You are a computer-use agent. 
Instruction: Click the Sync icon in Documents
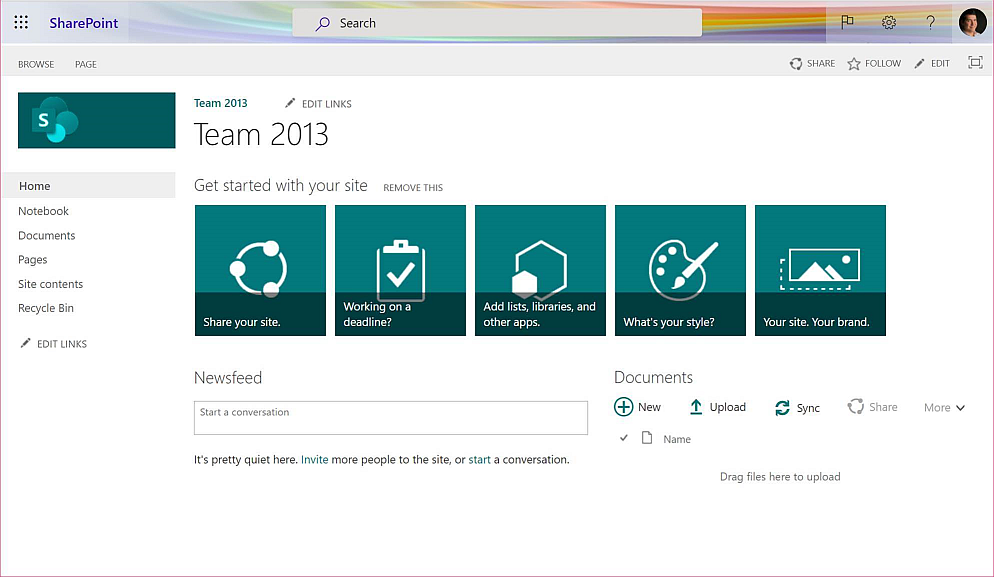point(782,408)
